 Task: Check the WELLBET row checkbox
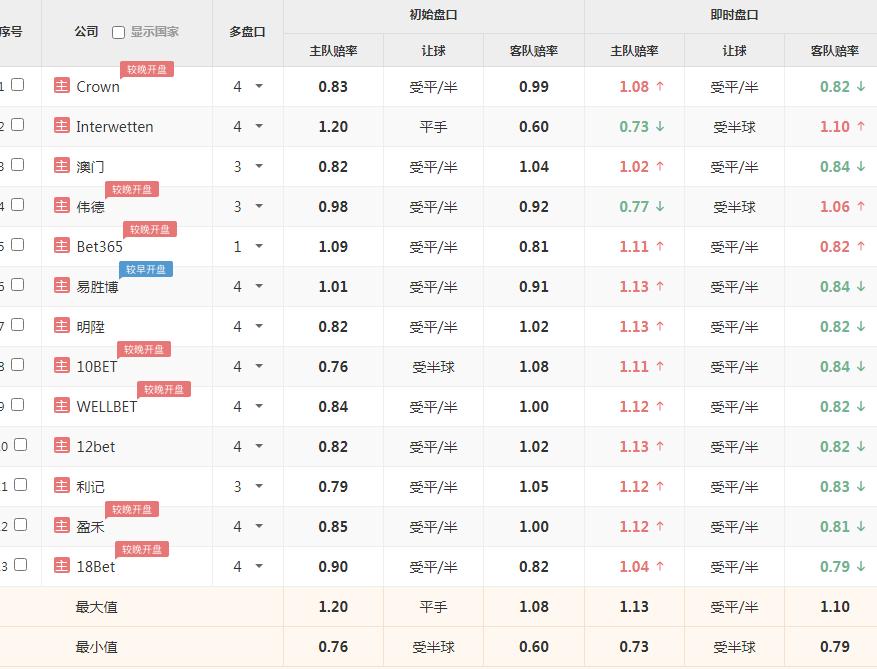coord(18,404)
